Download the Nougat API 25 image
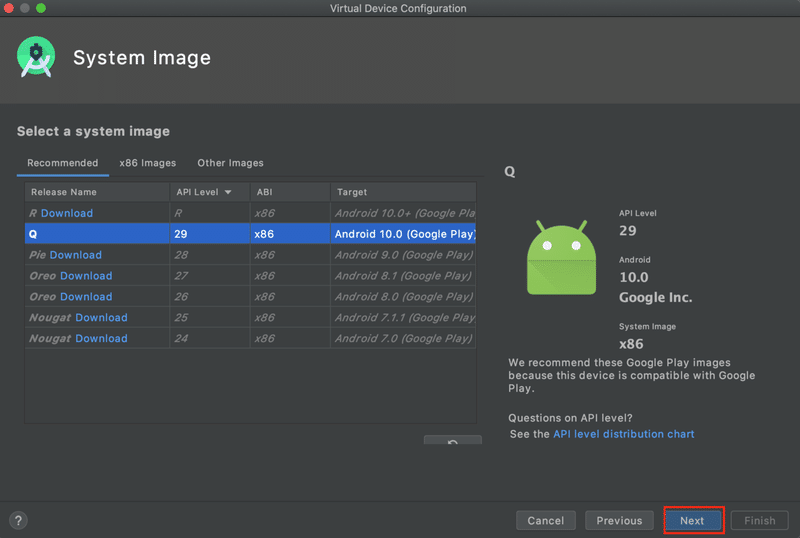Viewport: 800px width, 538px height. 101,318
